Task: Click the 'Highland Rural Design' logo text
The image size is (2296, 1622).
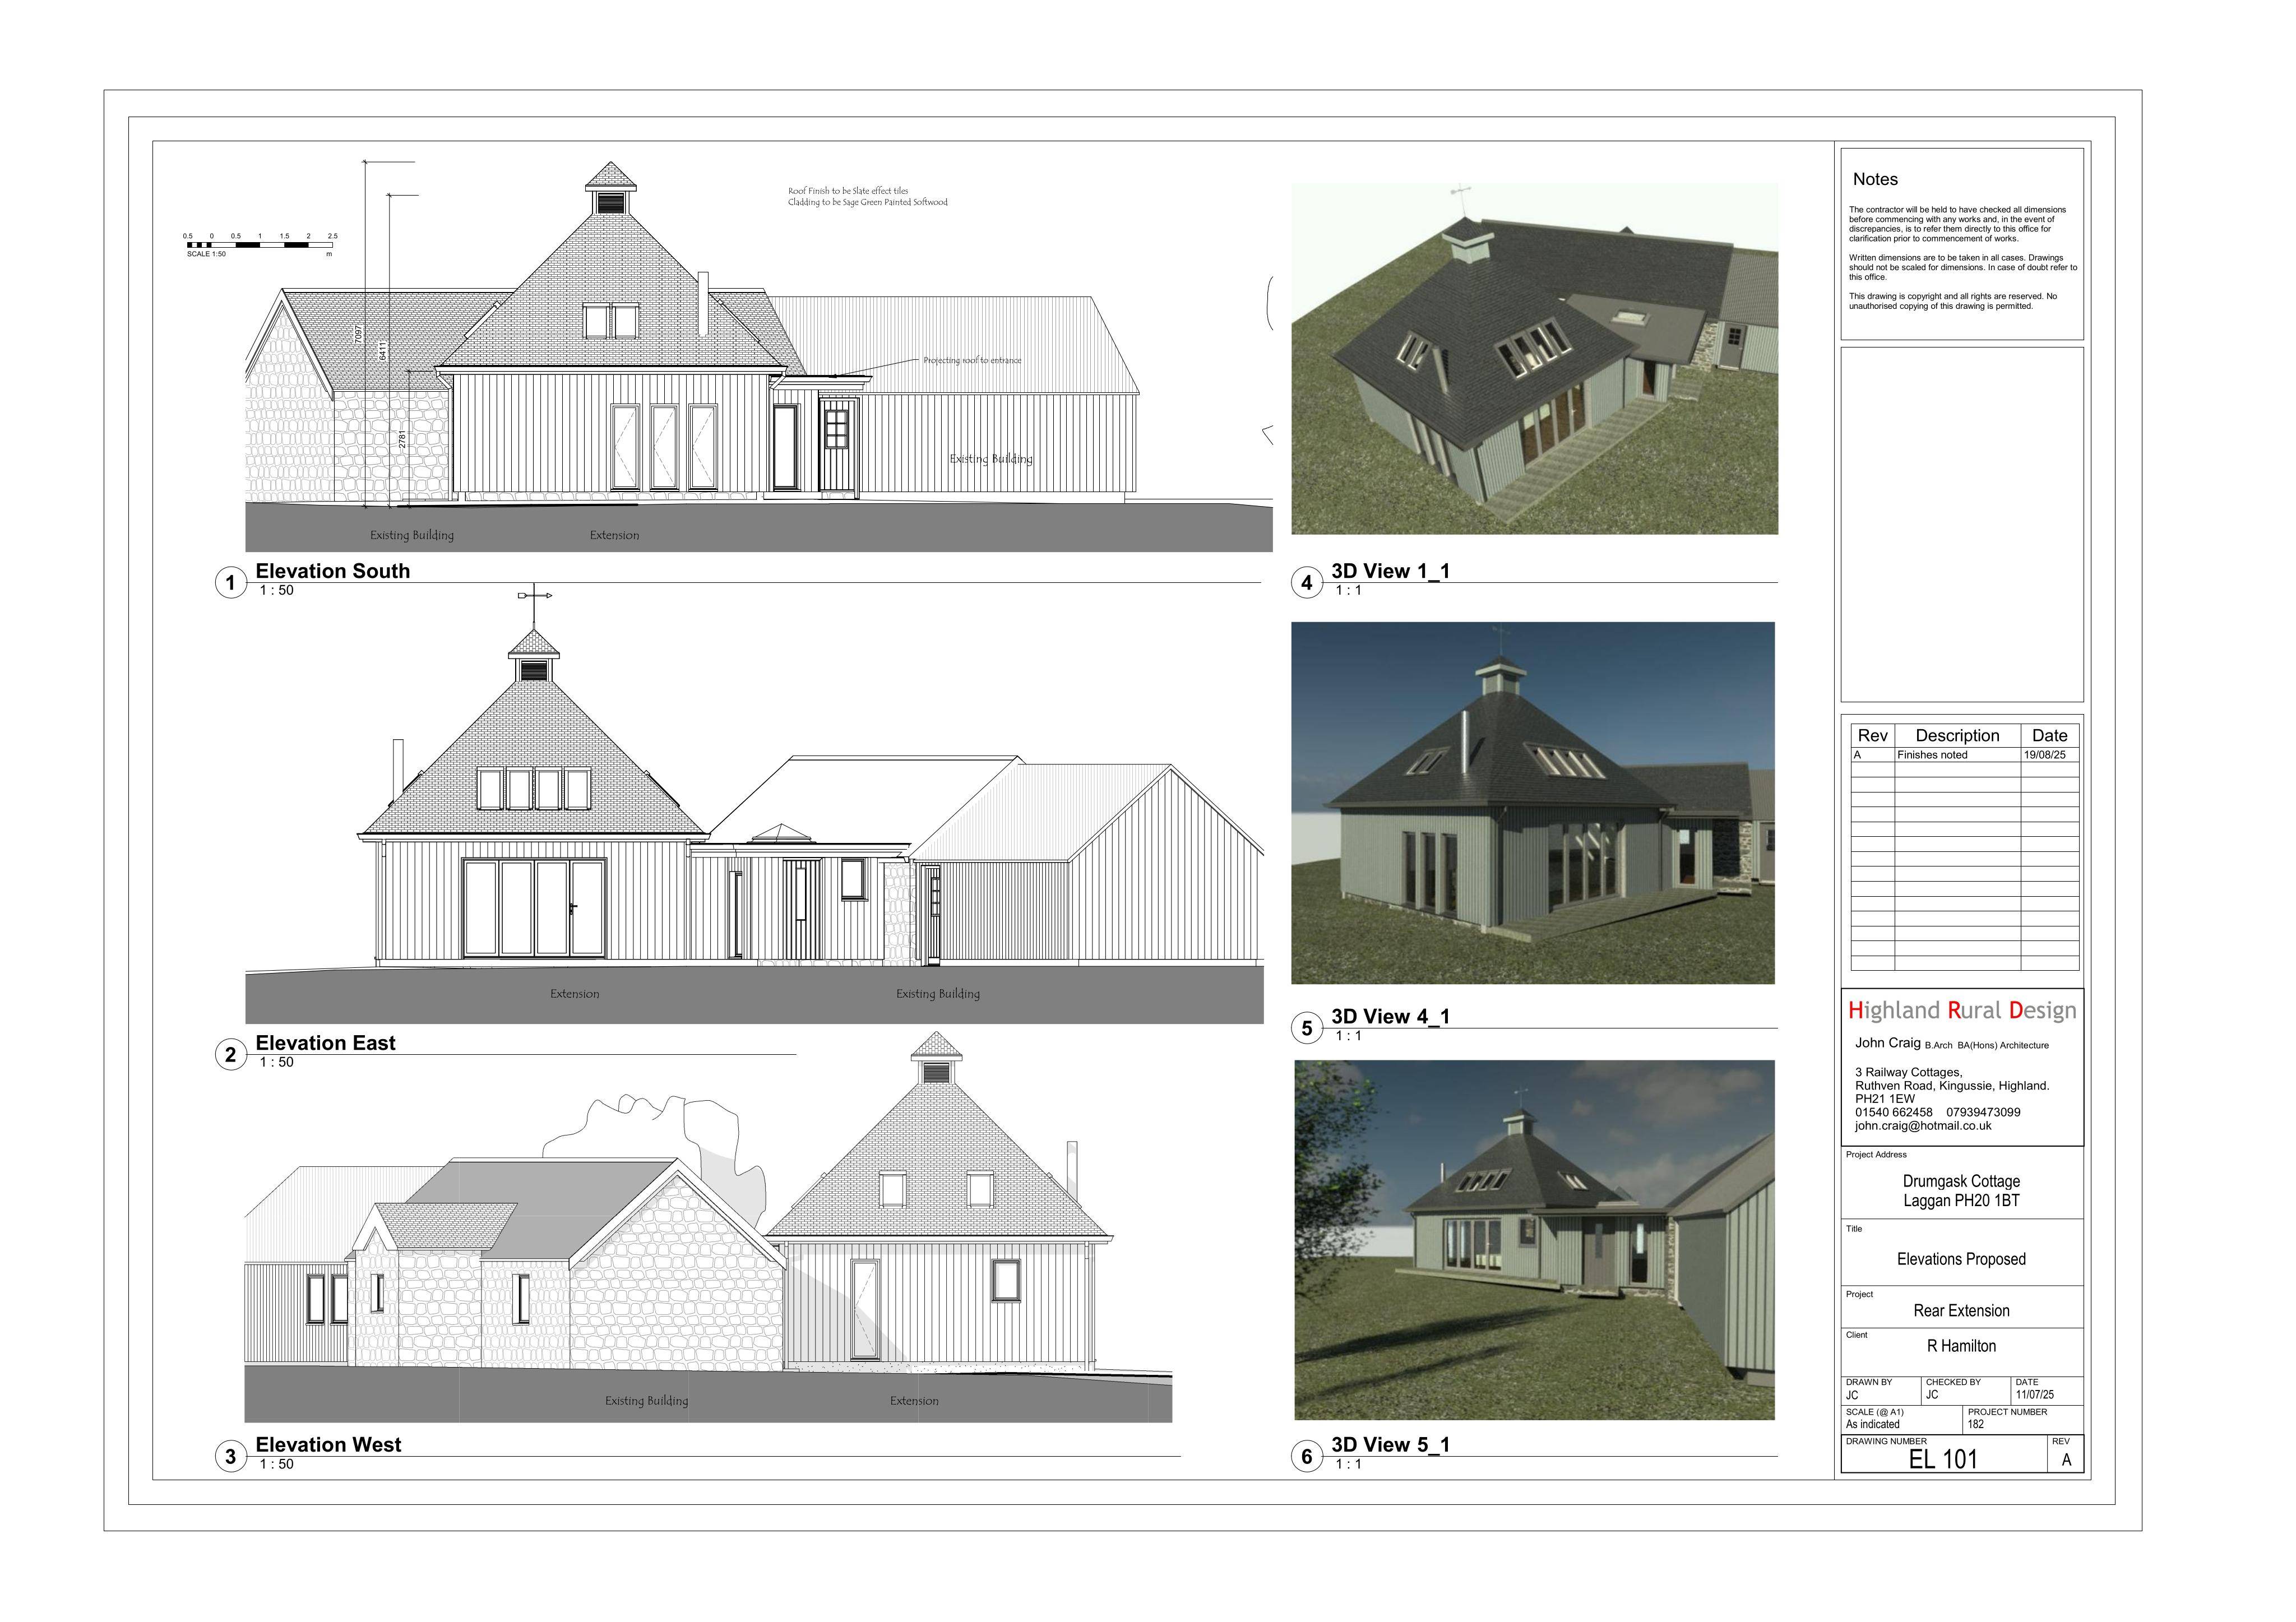Action: (1962, 1011)
